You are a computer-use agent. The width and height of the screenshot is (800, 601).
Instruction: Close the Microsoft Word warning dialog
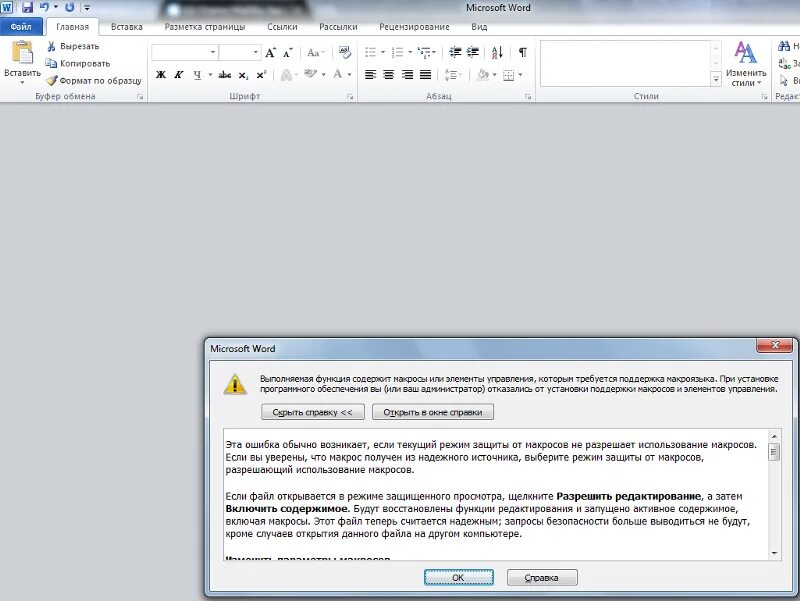pos(775,345)
